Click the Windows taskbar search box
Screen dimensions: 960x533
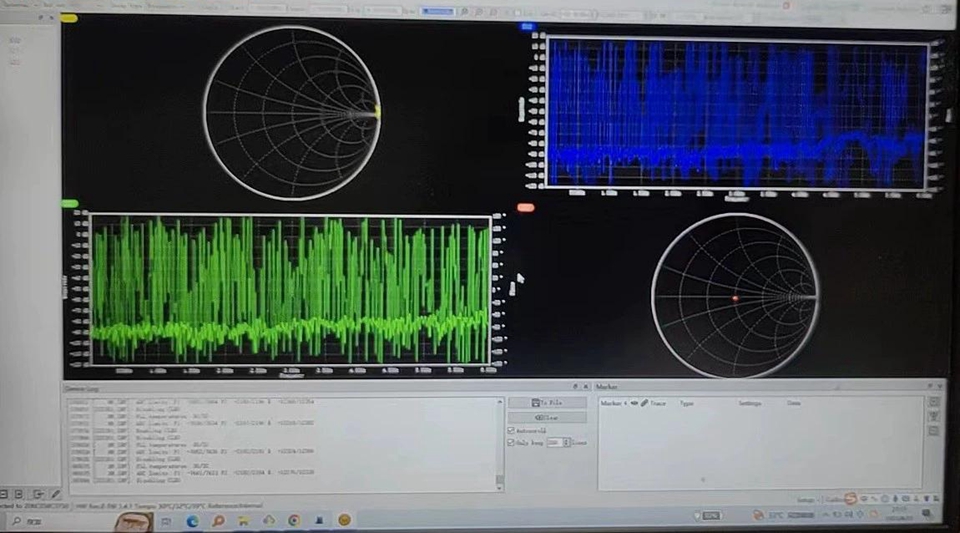60,521
